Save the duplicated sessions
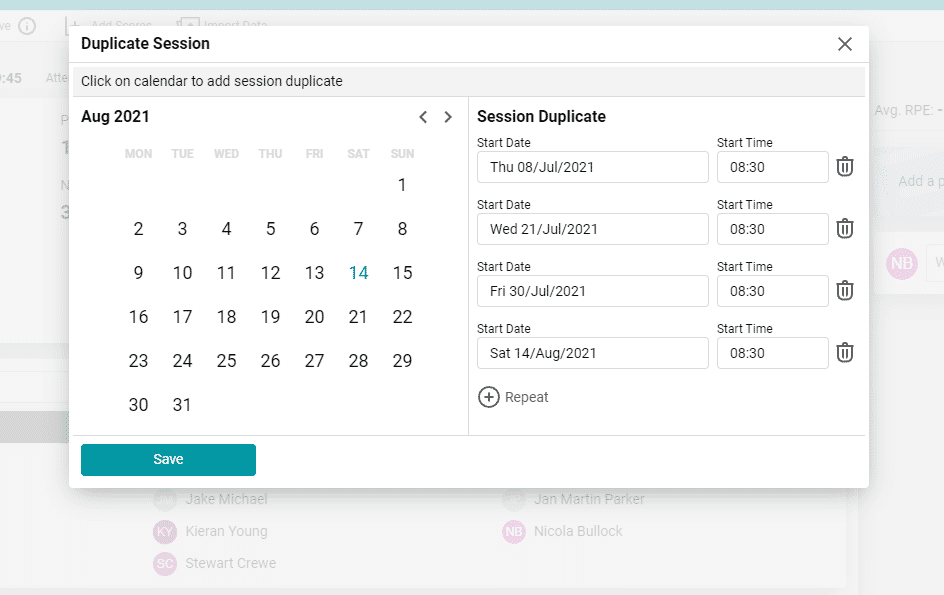The width and height of the screenshot is (944, 595). coord(169,459)
